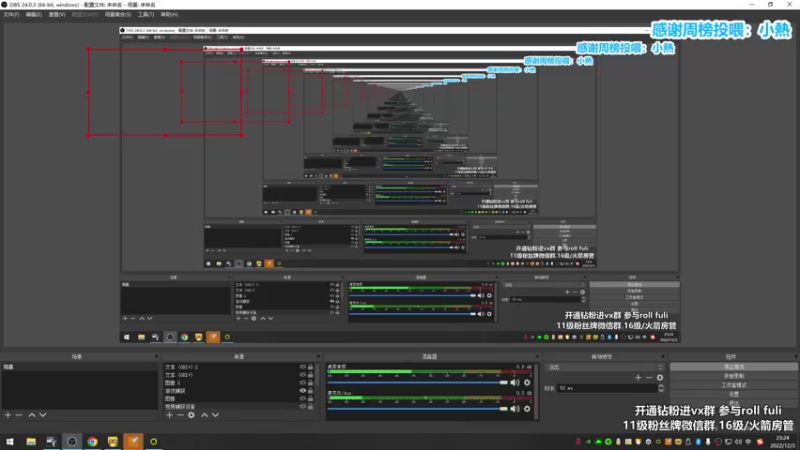
Task: Open the Windows Start menu
Action: click(10, 441)
